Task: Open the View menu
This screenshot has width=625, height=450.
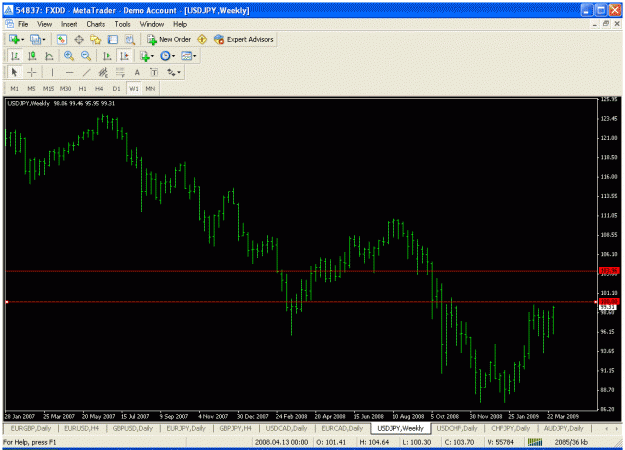Action: point(45,24)
